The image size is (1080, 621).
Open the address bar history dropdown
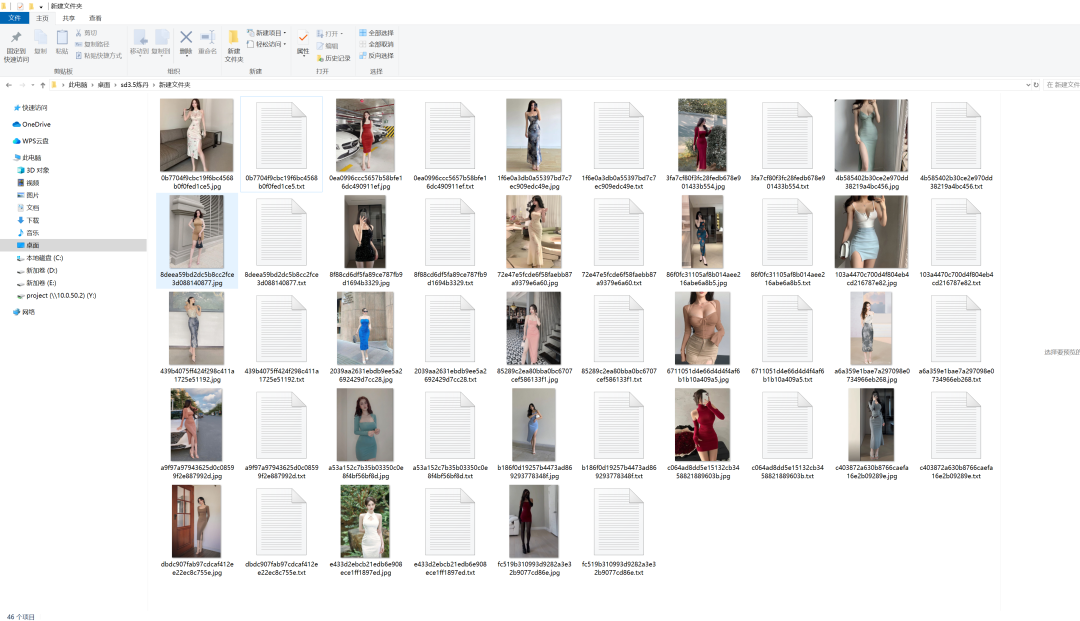point(1028,85)
